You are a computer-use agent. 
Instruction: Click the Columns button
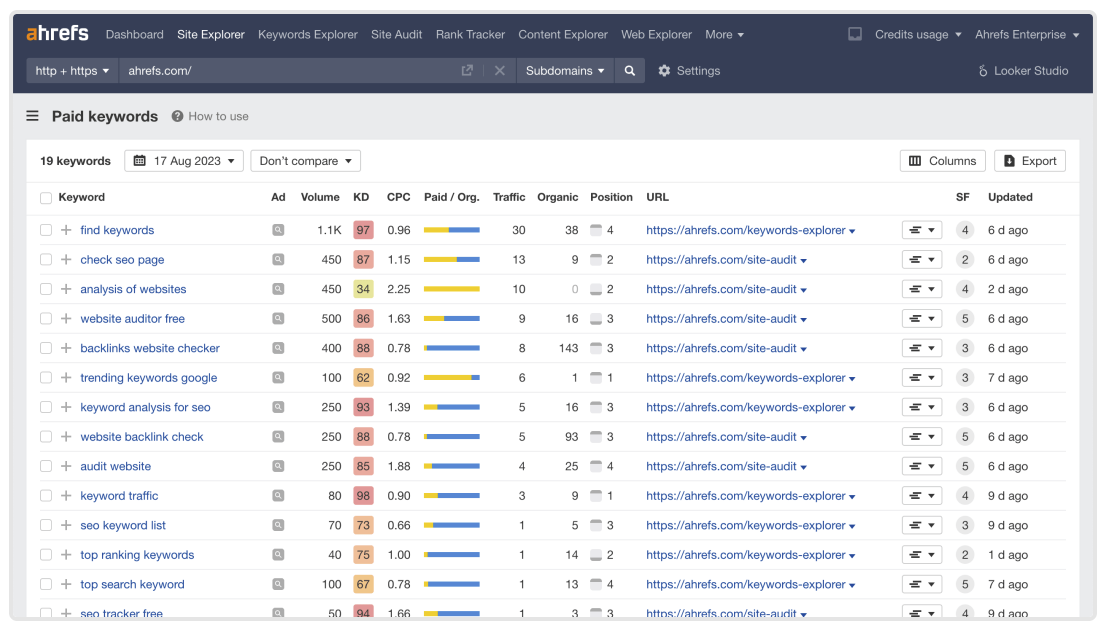(943, 161)
